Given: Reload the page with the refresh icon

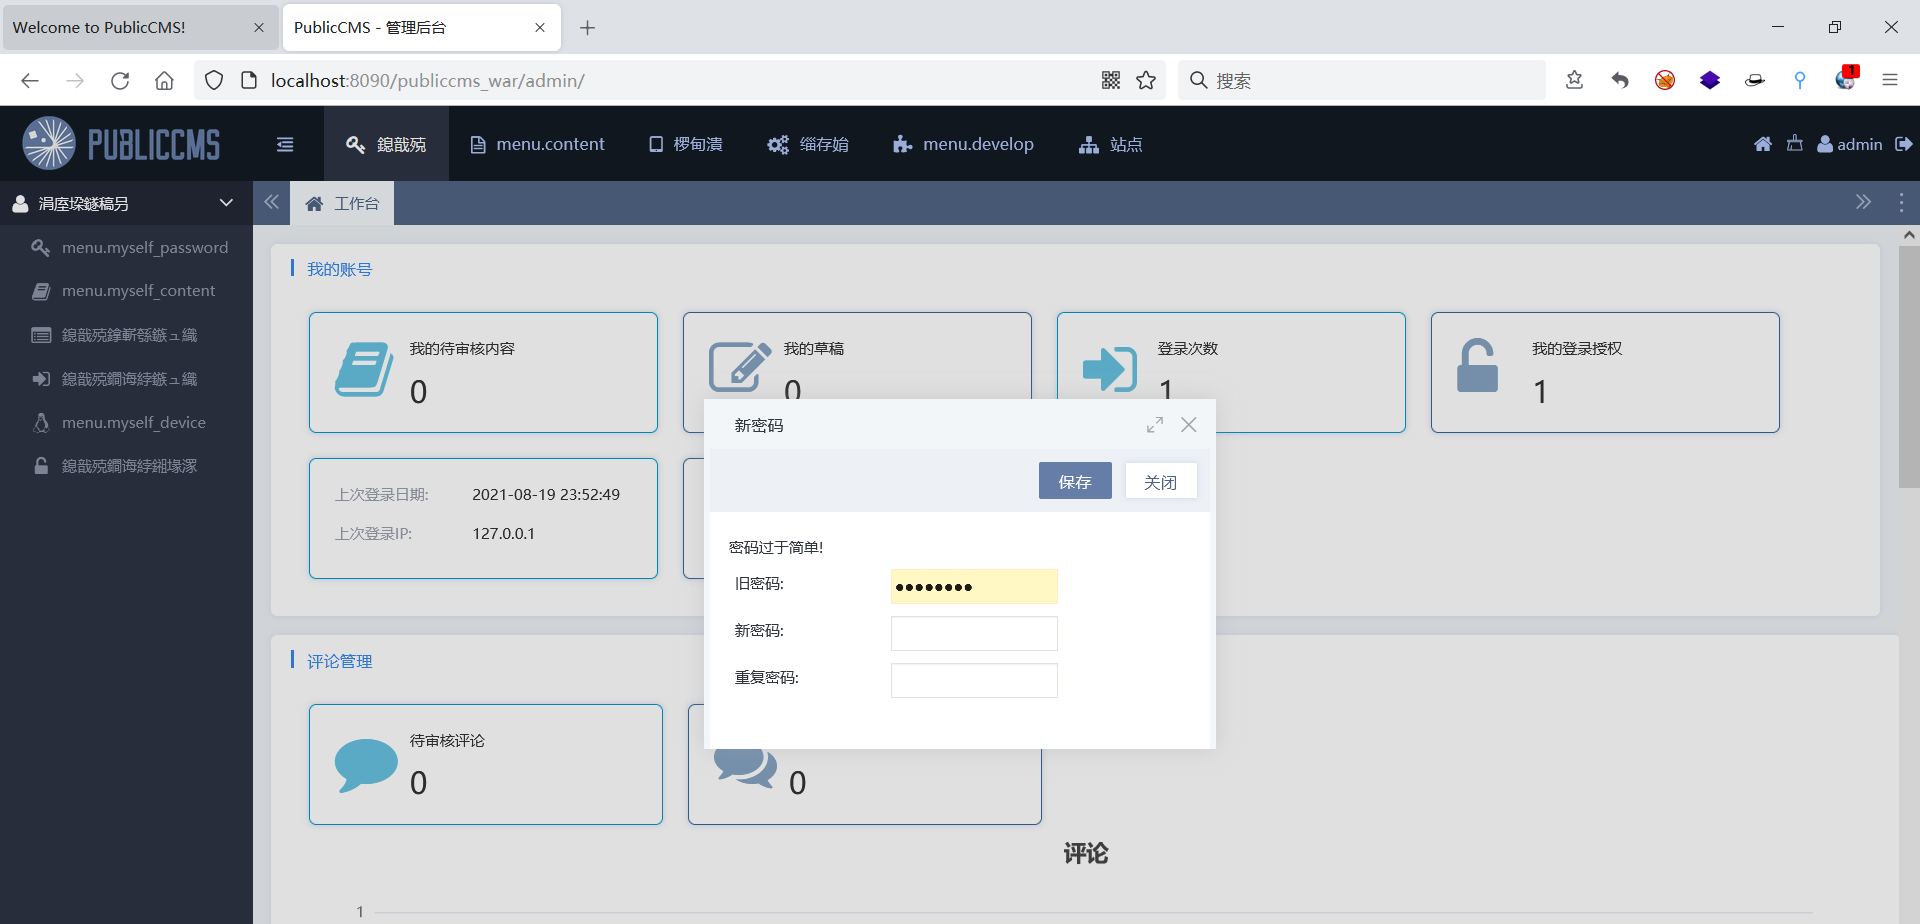Looking at the screenshot, I should coord(120,80).
